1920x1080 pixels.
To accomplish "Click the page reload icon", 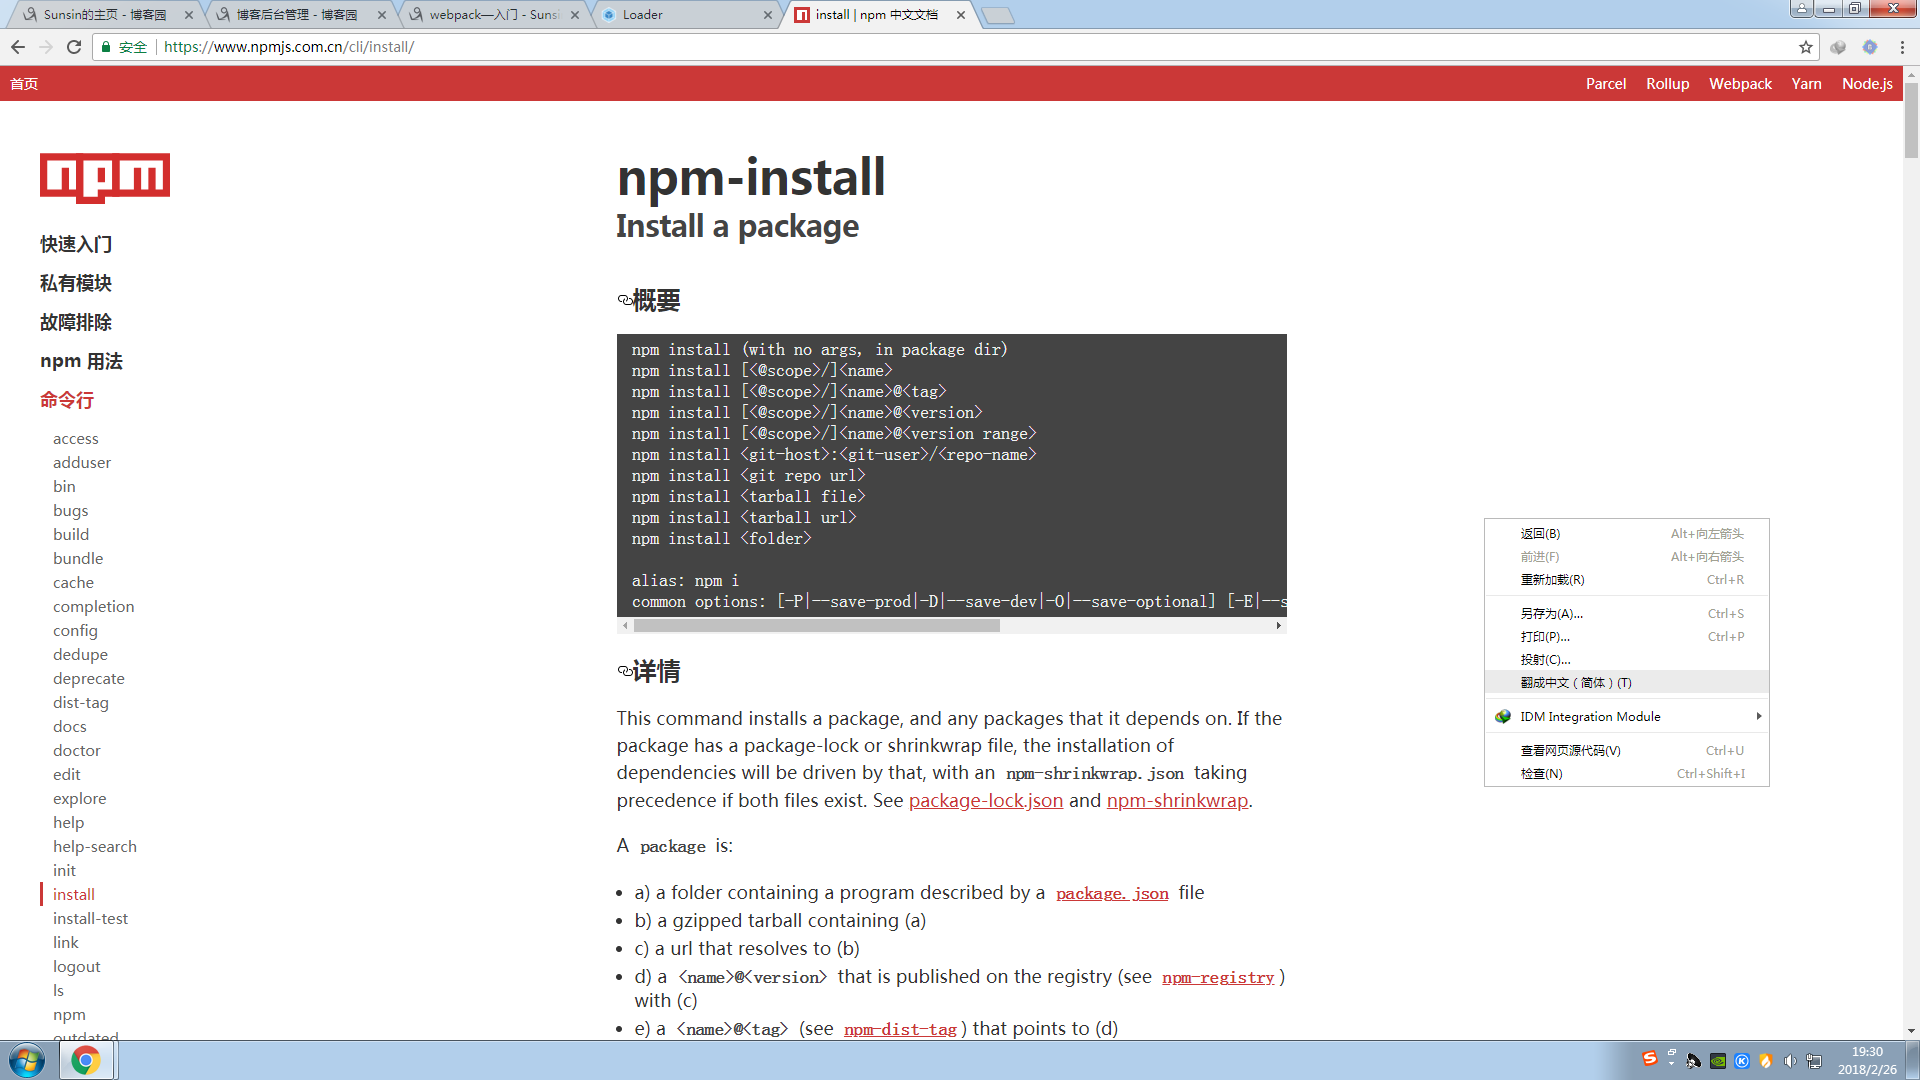I will [x=74, y=47].
